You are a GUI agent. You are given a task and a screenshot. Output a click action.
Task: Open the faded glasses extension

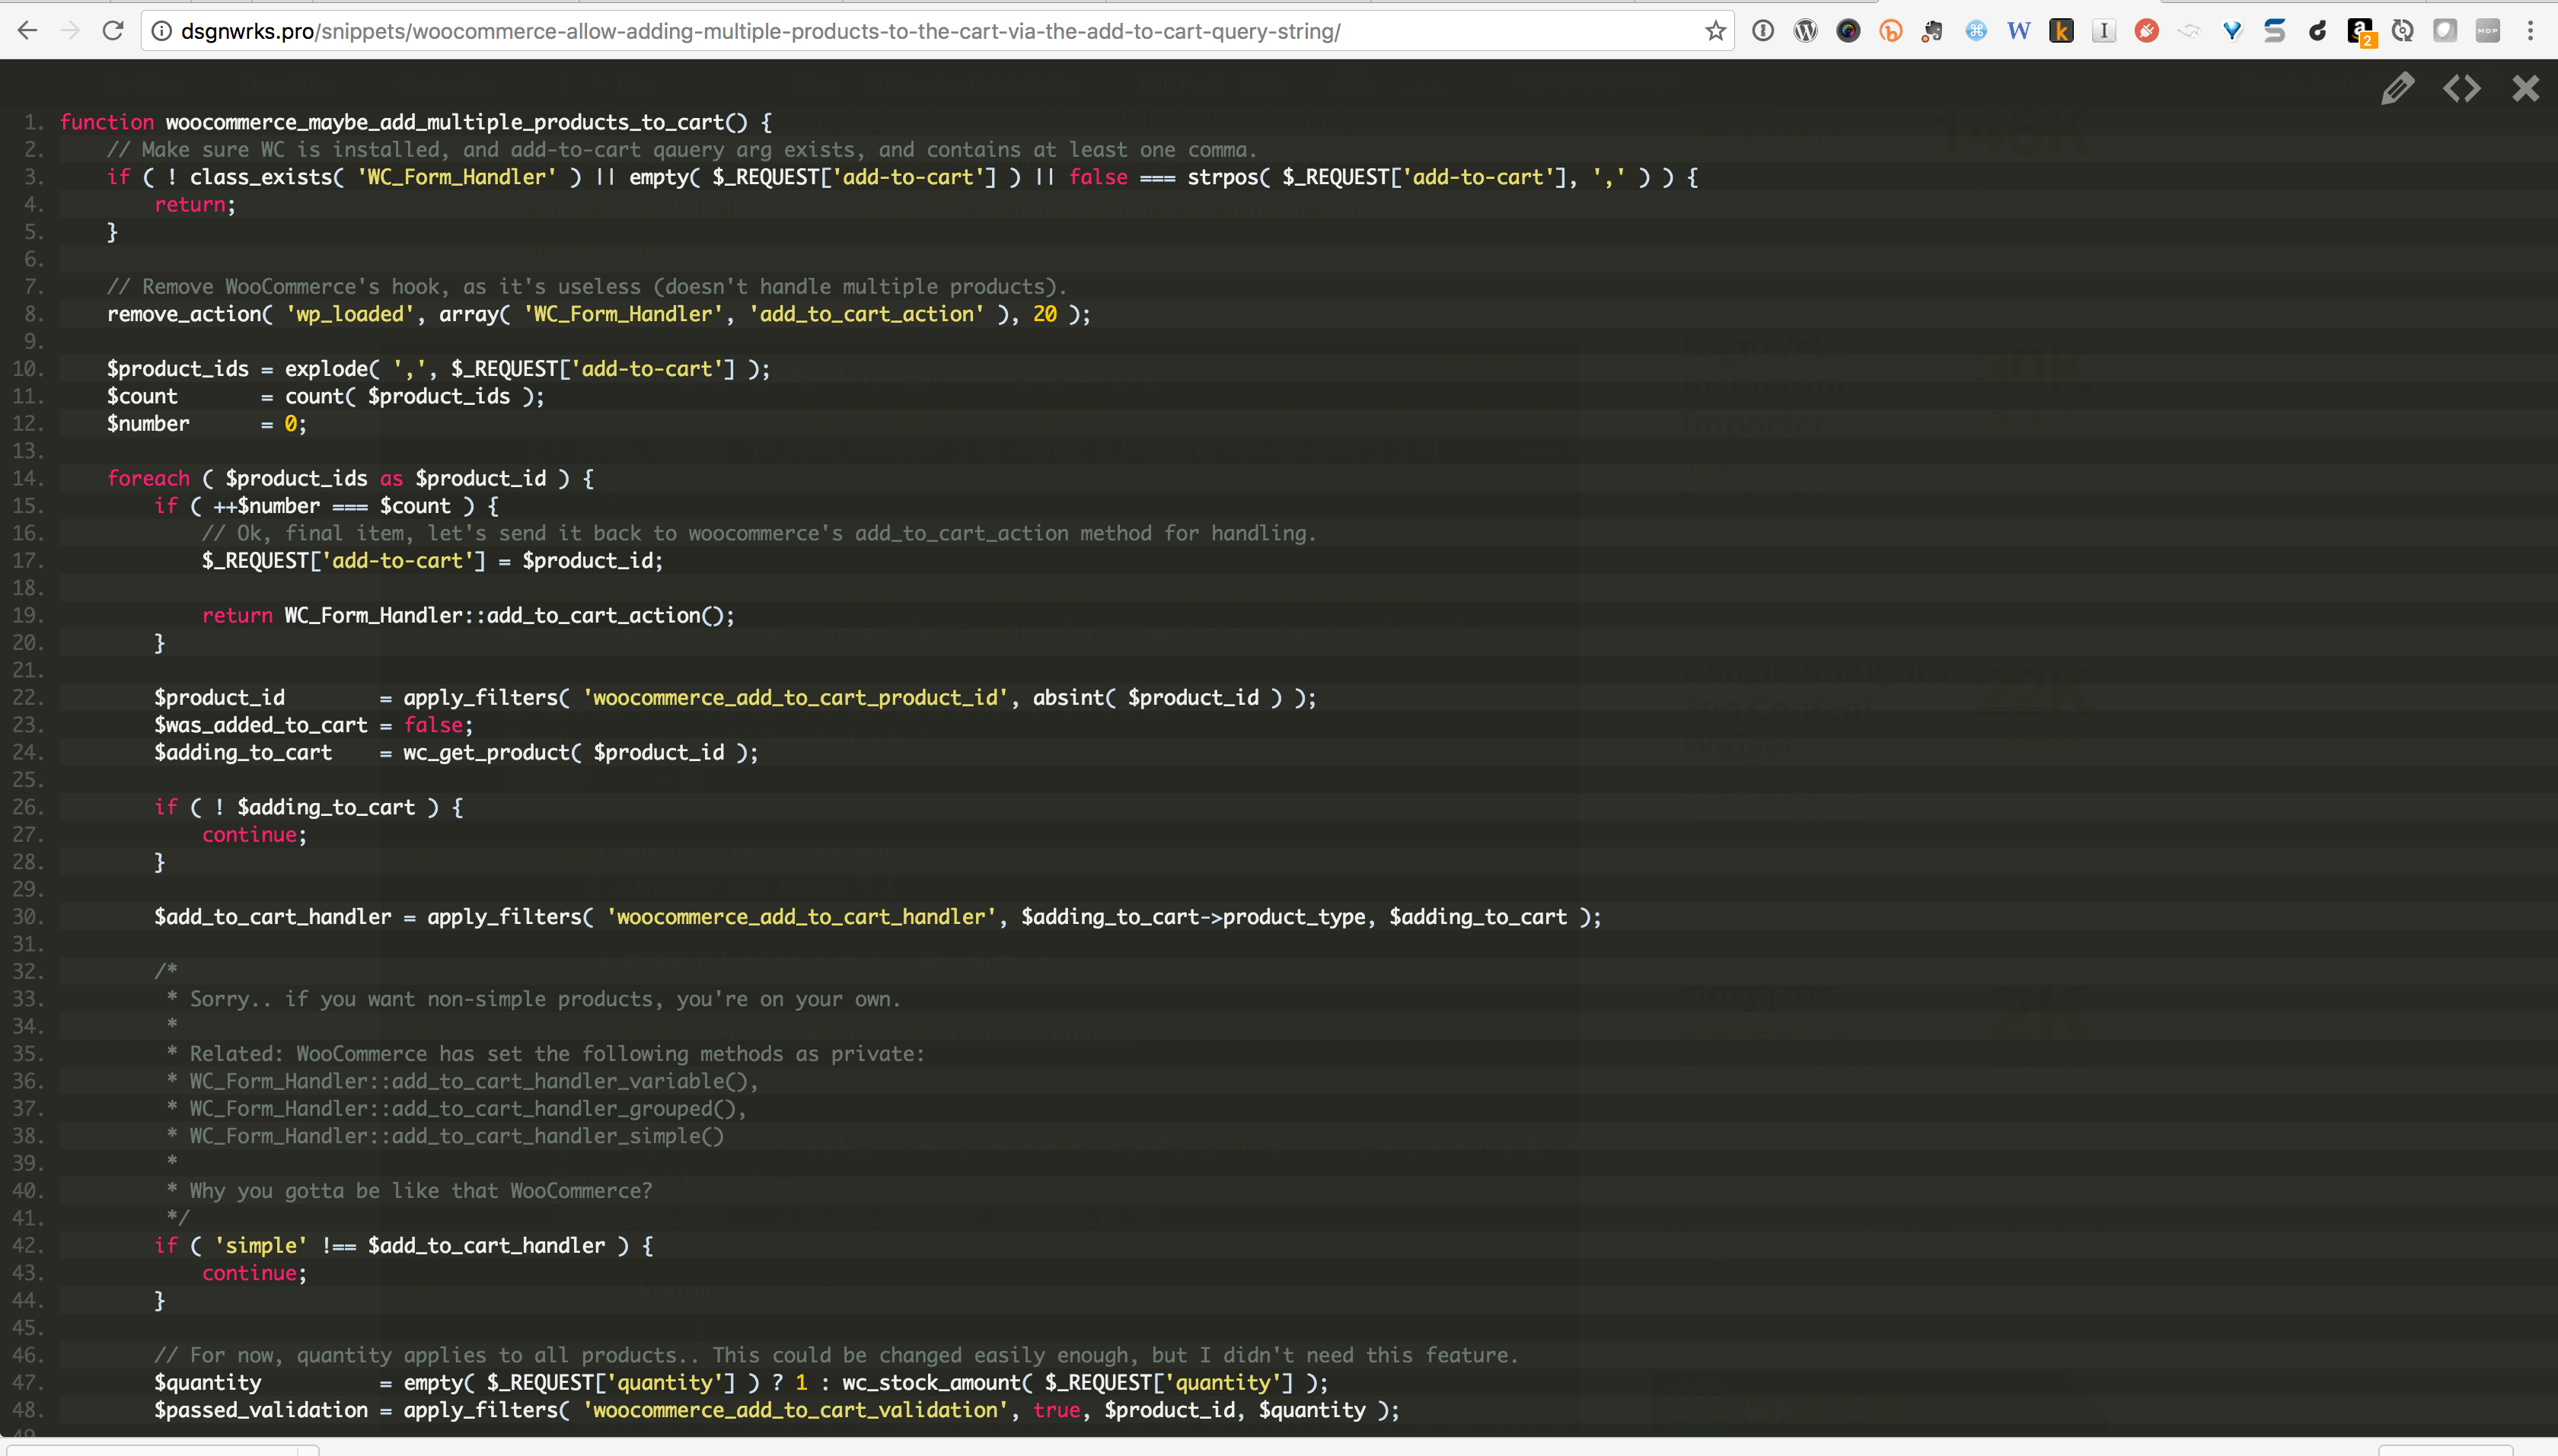[2189, 31]
